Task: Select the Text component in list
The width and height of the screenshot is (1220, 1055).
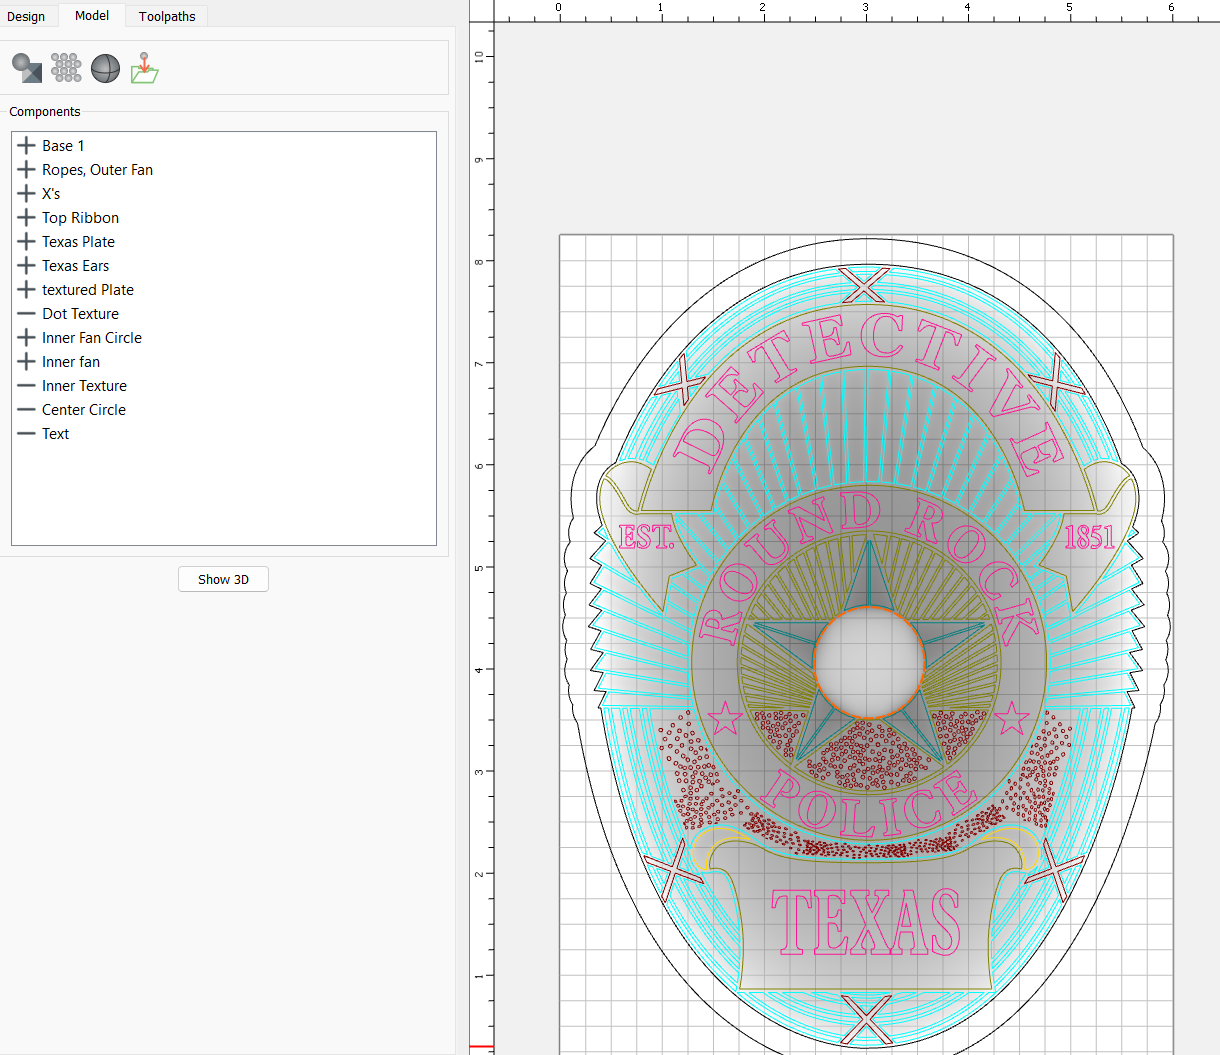Action: [56, 434]
